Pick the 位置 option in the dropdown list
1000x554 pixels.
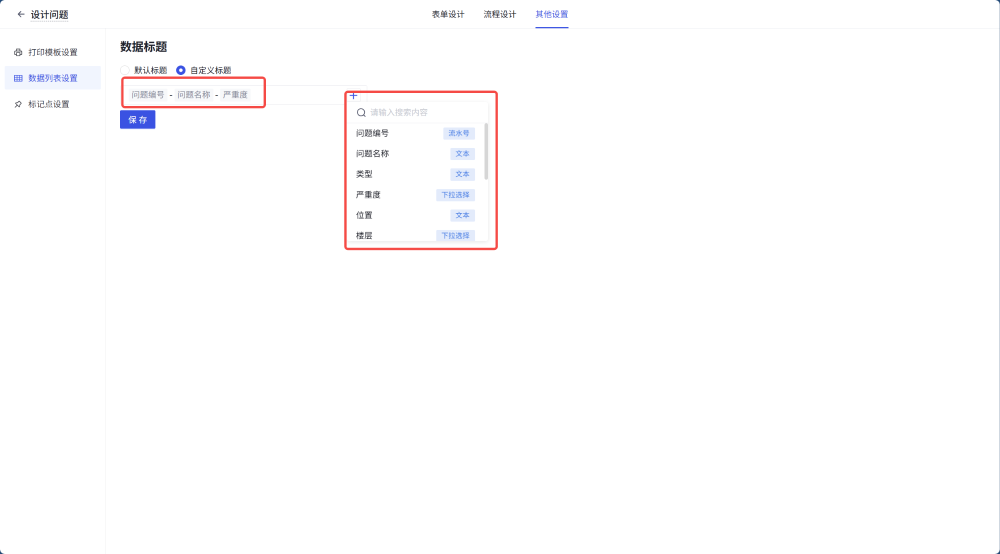pyautogui.click(x=365, y=215)
